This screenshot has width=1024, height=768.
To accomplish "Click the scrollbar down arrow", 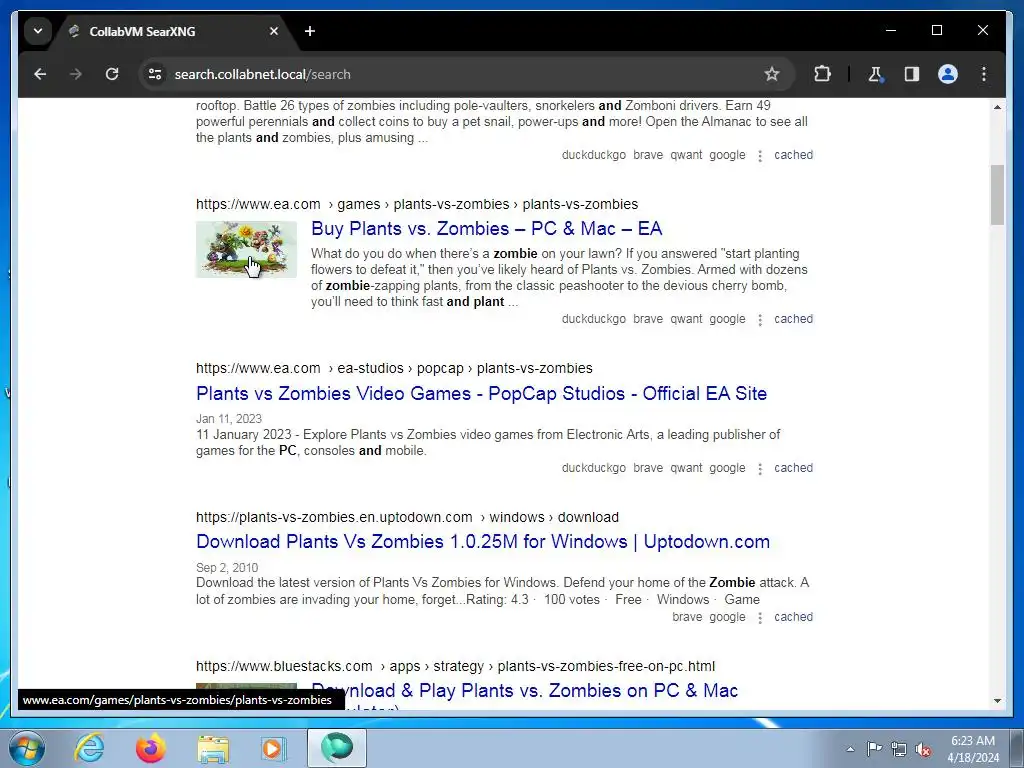I will [x=997, y=701].
